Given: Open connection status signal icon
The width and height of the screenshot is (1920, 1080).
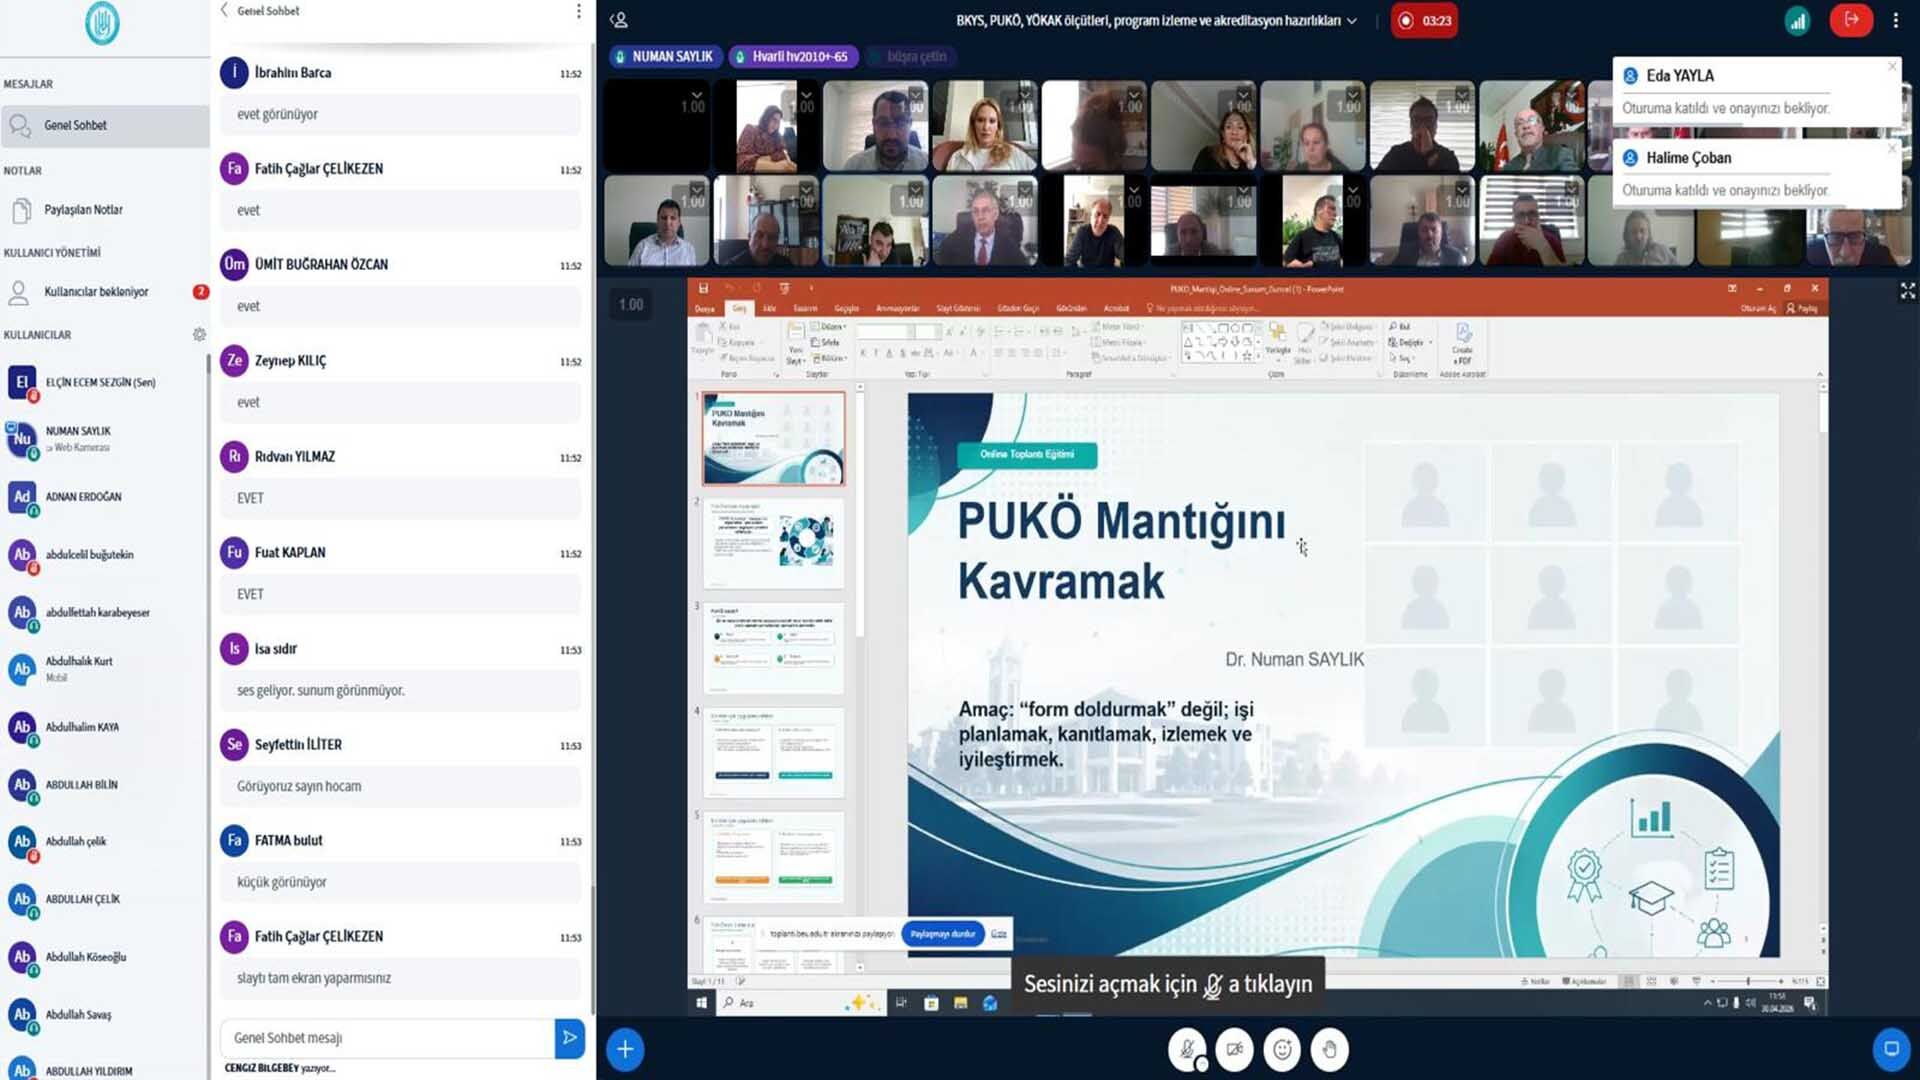Looking at the screenshot, I should click(x=1797, y=20).
